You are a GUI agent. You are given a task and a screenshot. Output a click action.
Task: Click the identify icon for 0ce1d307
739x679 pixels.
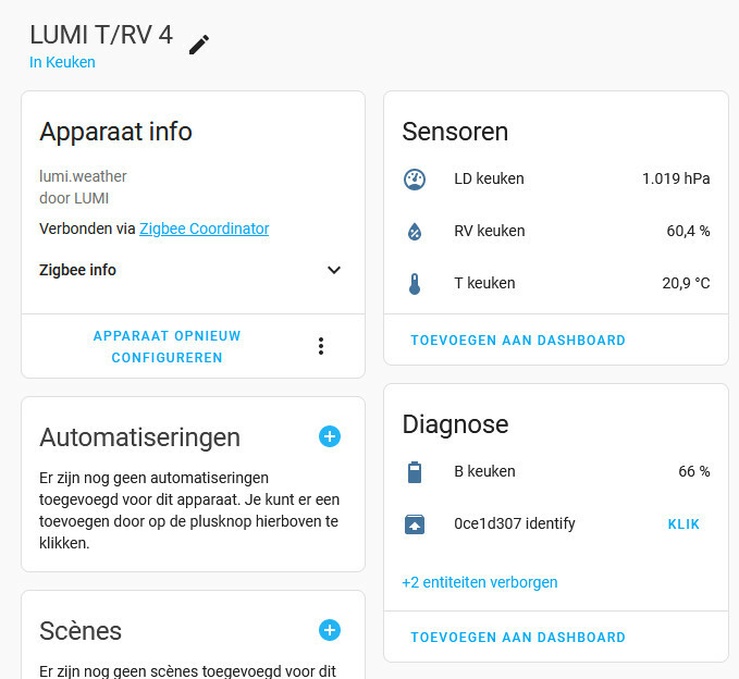tap(414, 524)
